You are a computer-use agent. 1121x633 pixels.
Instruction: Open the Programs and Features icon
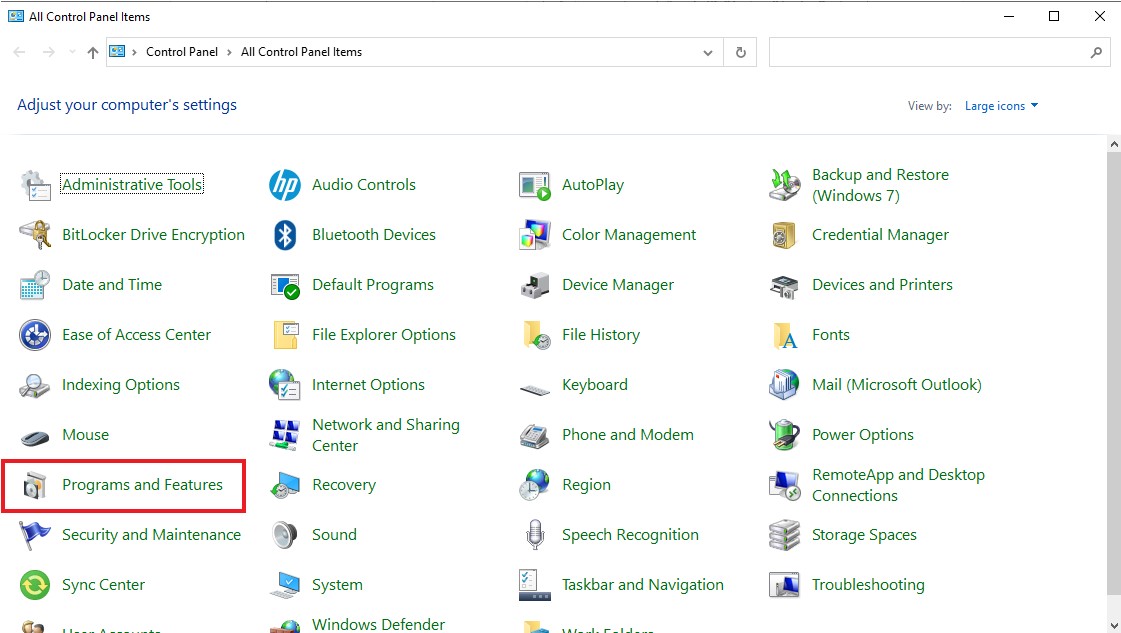35,485
